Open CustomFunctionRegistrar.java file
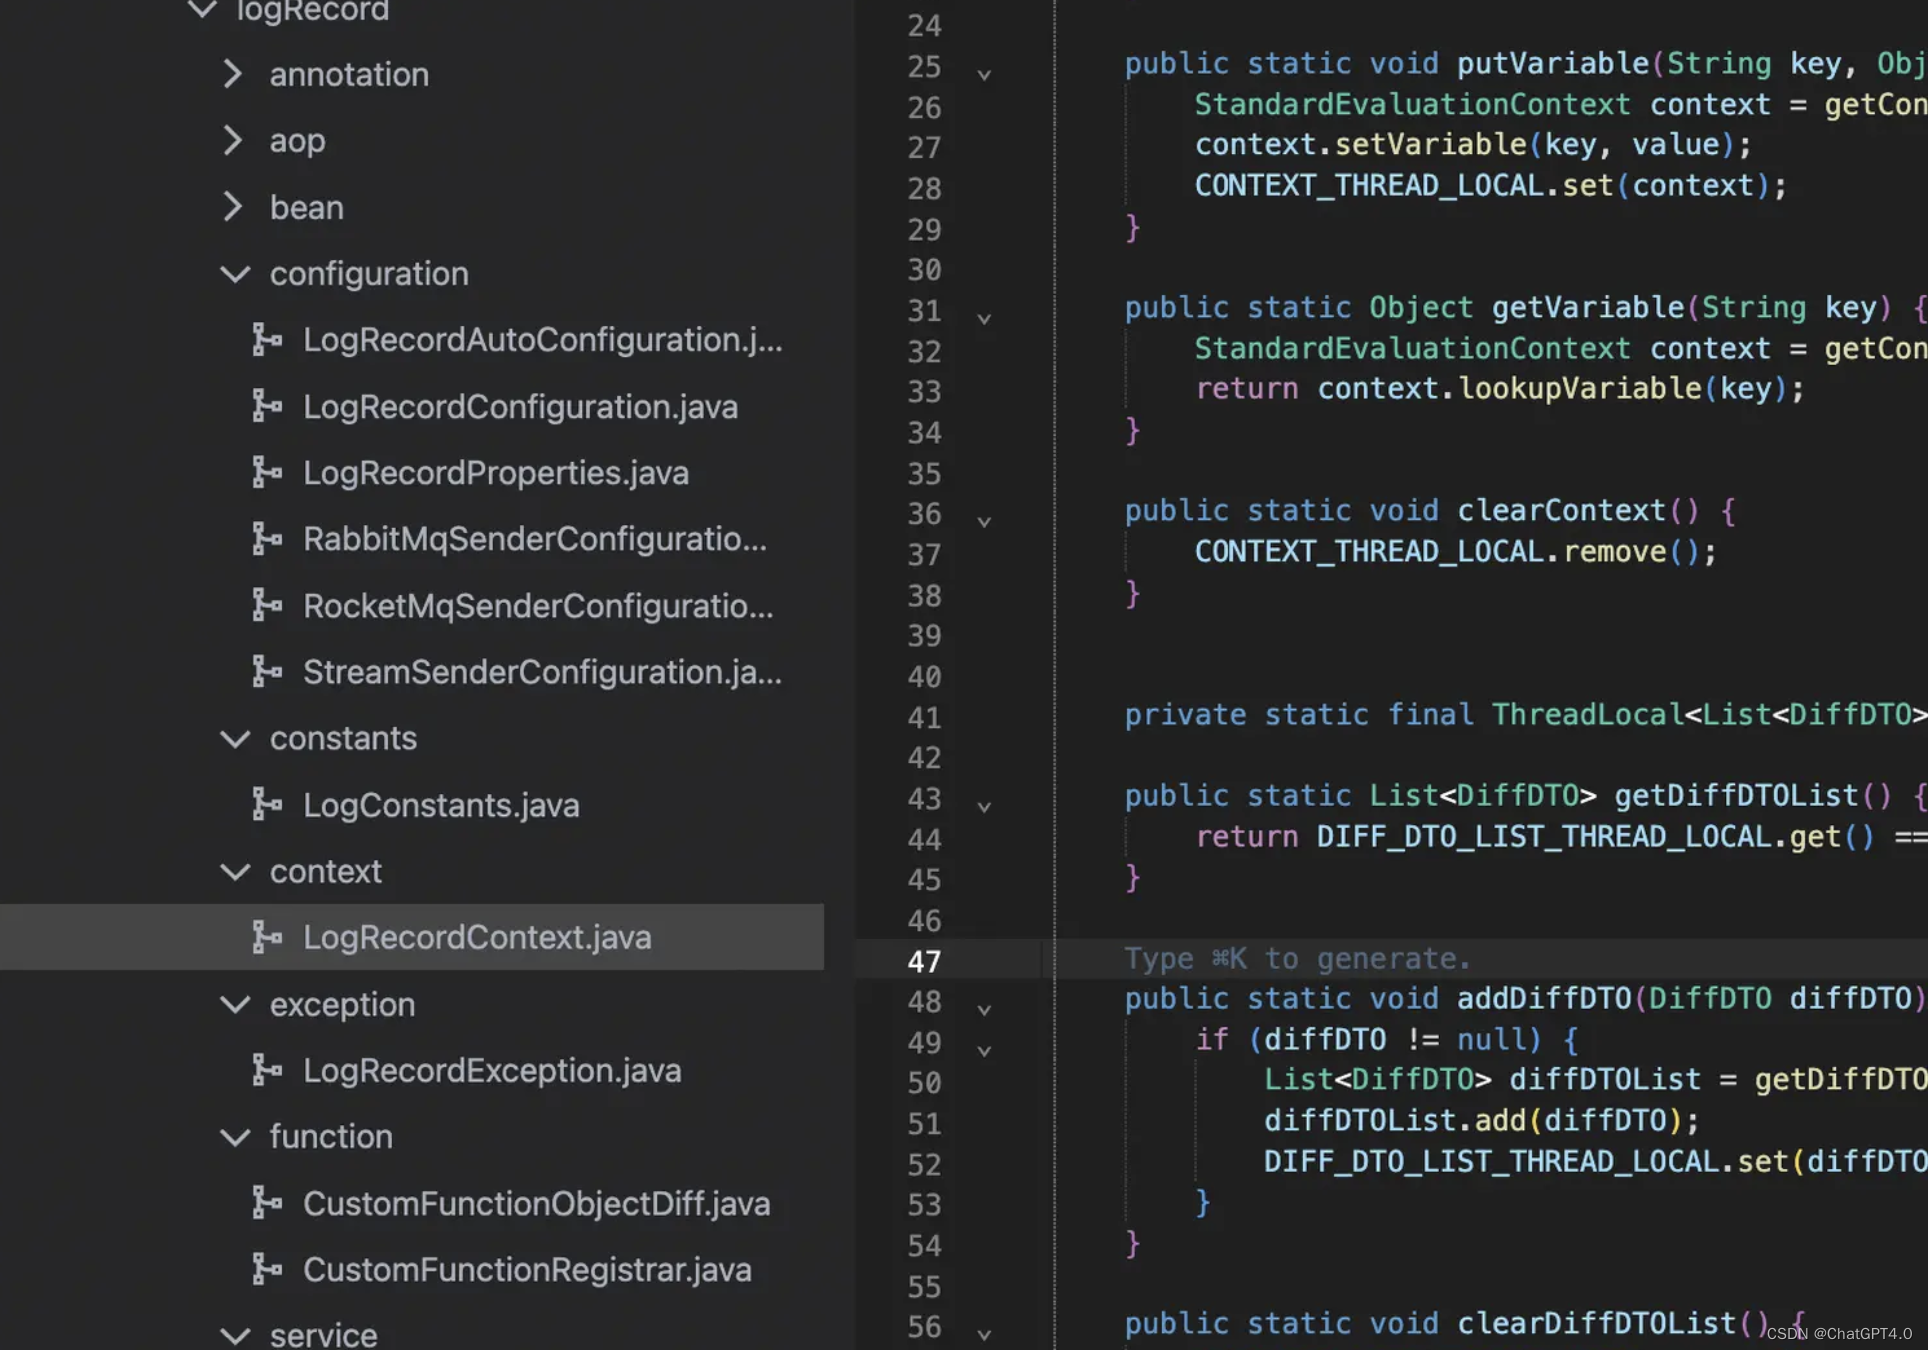Image resolution: width=1928 pixels, height=1350 pixels. tap(527, 1270)
